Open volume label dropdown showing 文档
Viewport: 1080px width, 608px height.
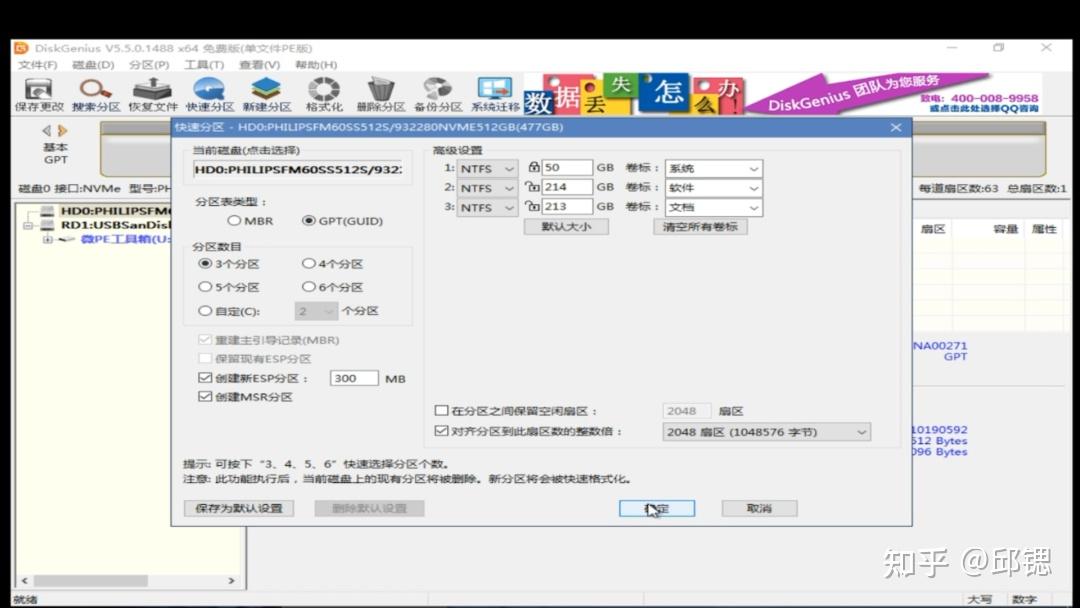point(714,207)
